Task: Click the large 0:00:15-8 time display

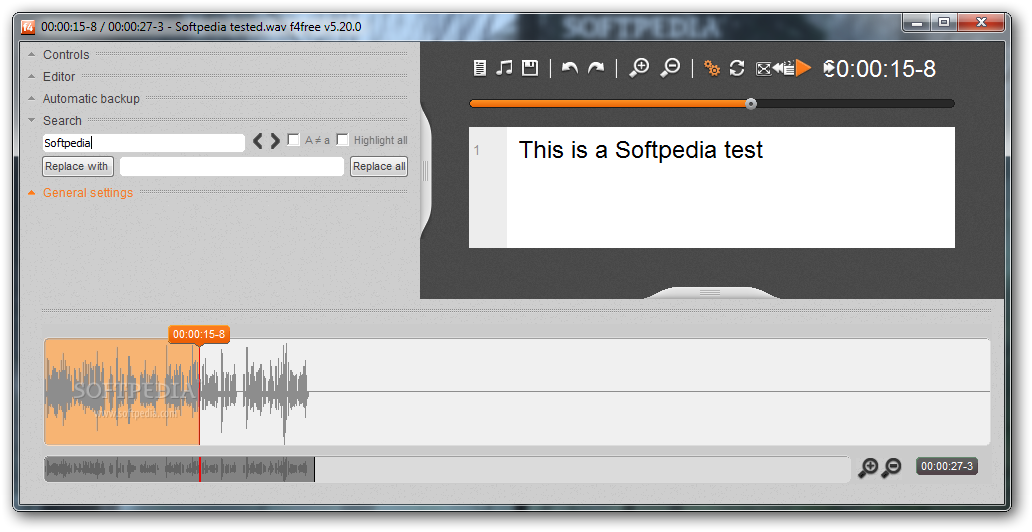Action: [879, 68]
